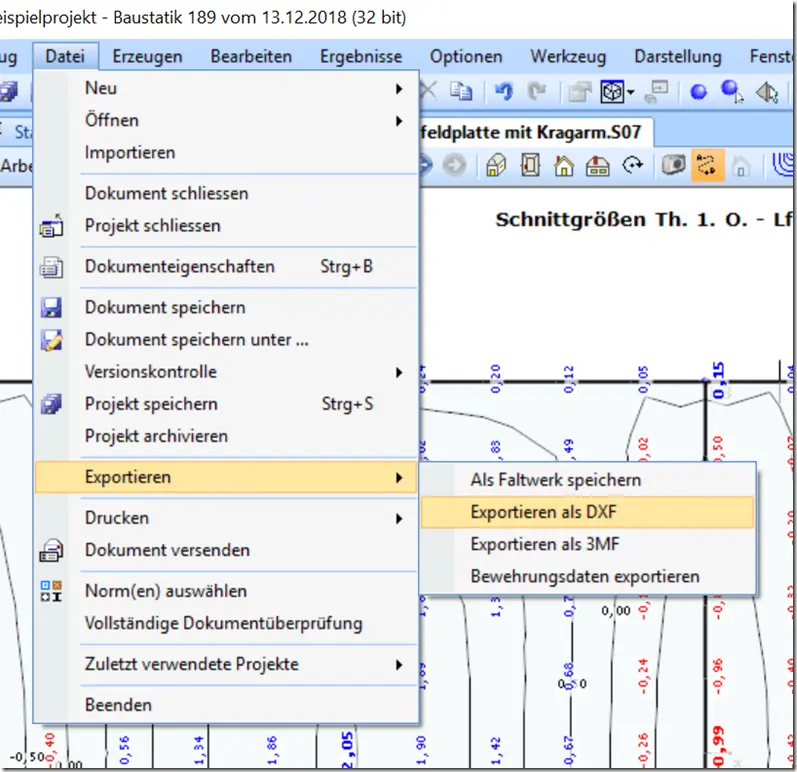Select Projekt archivieren
The height and width of the screenshot is (772, 797).
(227, 436)
